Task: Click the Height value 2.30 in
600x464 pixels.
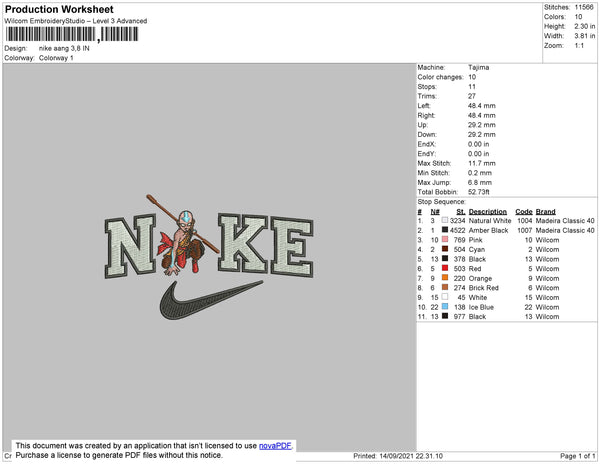Action: coord(584,26)
